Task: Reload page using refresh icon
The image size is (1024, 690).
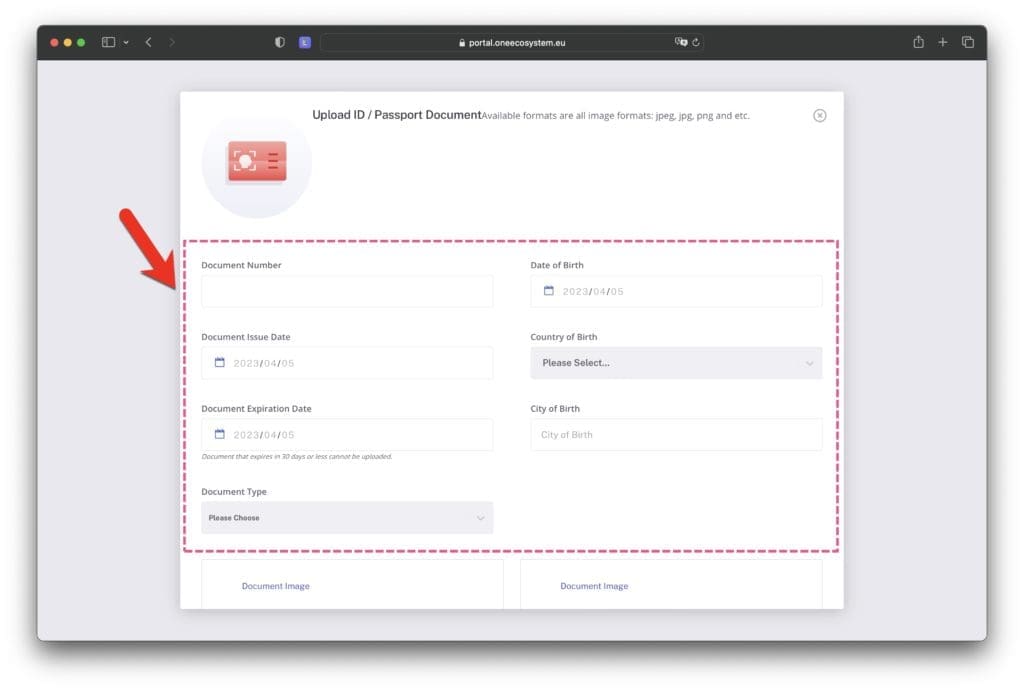Action: [696, 42]
